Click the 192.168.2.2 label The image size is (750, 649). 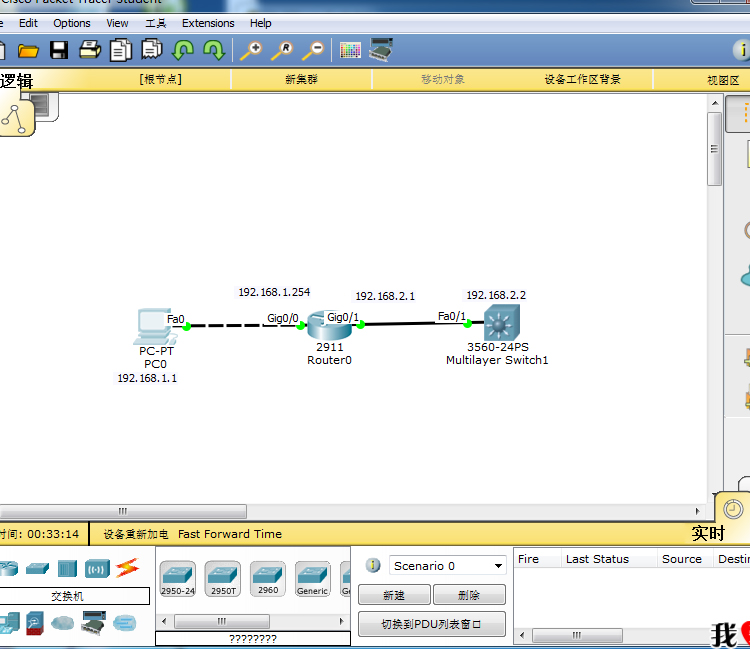496,296
